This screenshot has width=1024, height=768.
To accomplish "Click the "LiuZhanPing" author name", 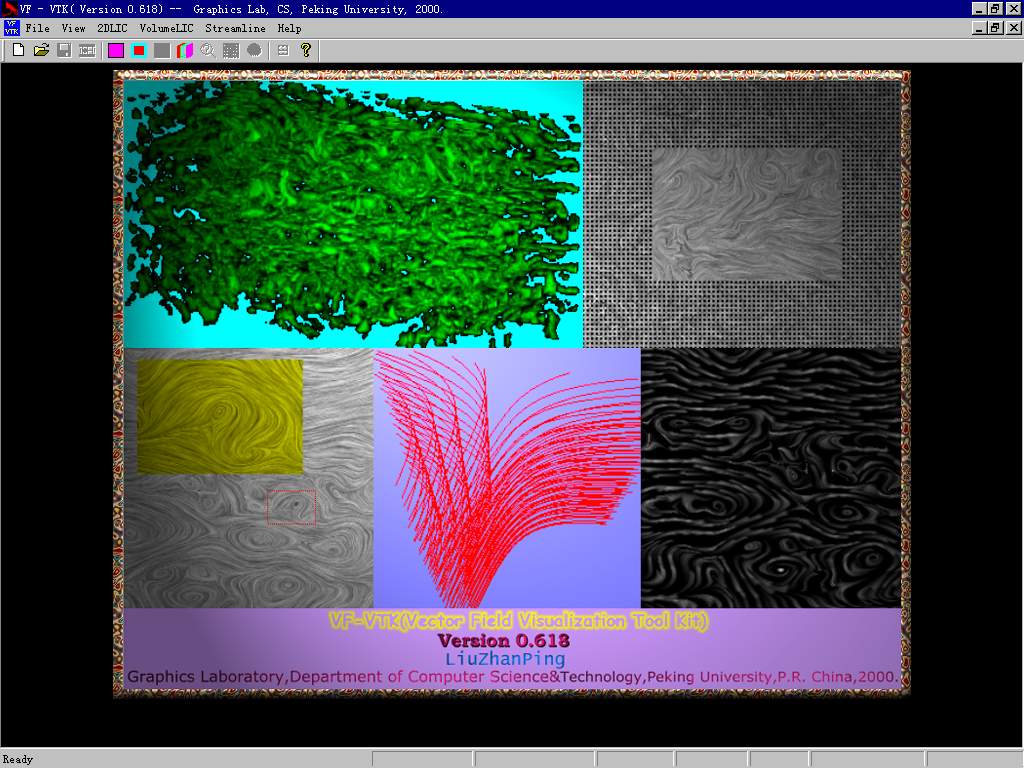I will pos(505,658).
